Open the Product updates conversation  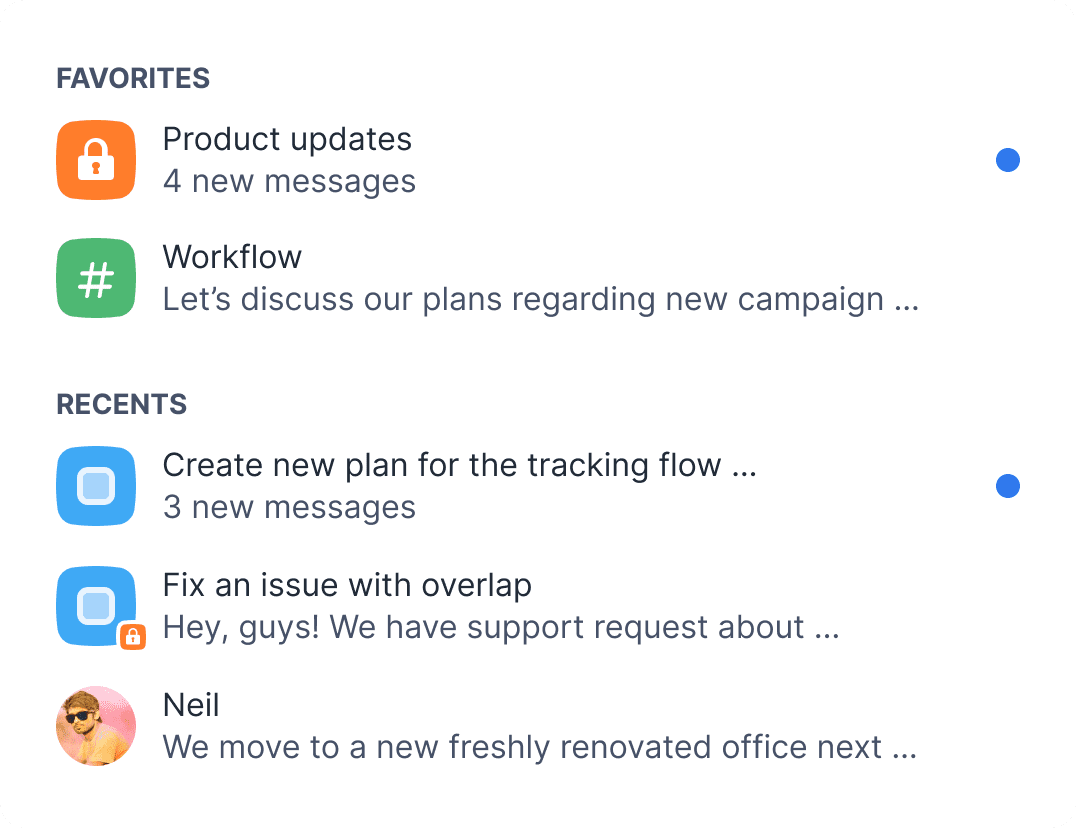click(287, 140)
